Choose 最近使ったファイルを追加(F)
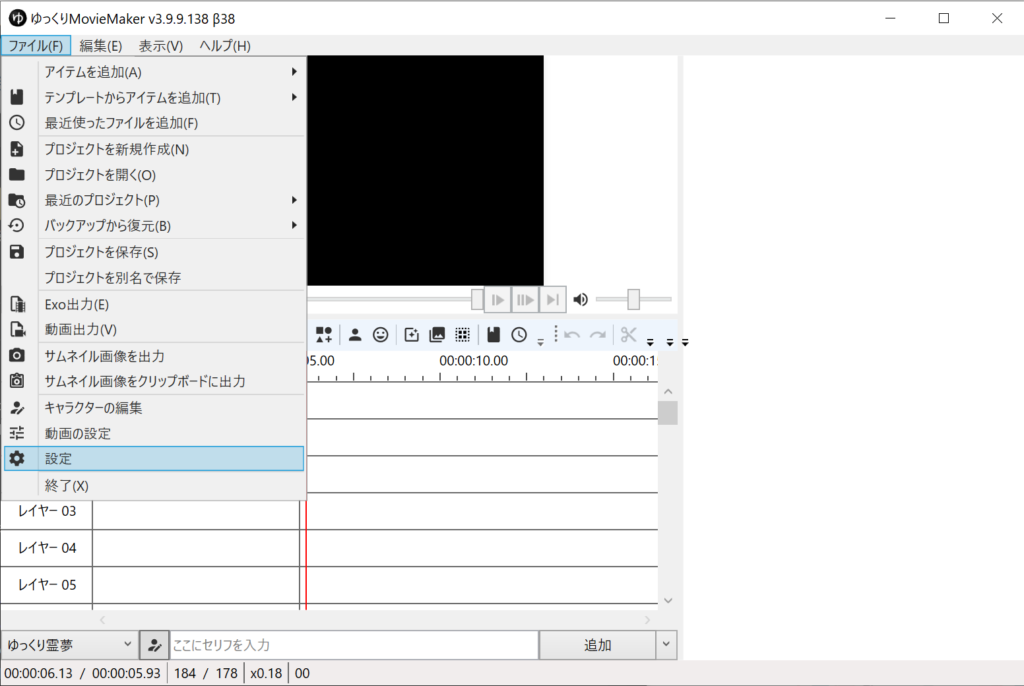 (154, 123)
